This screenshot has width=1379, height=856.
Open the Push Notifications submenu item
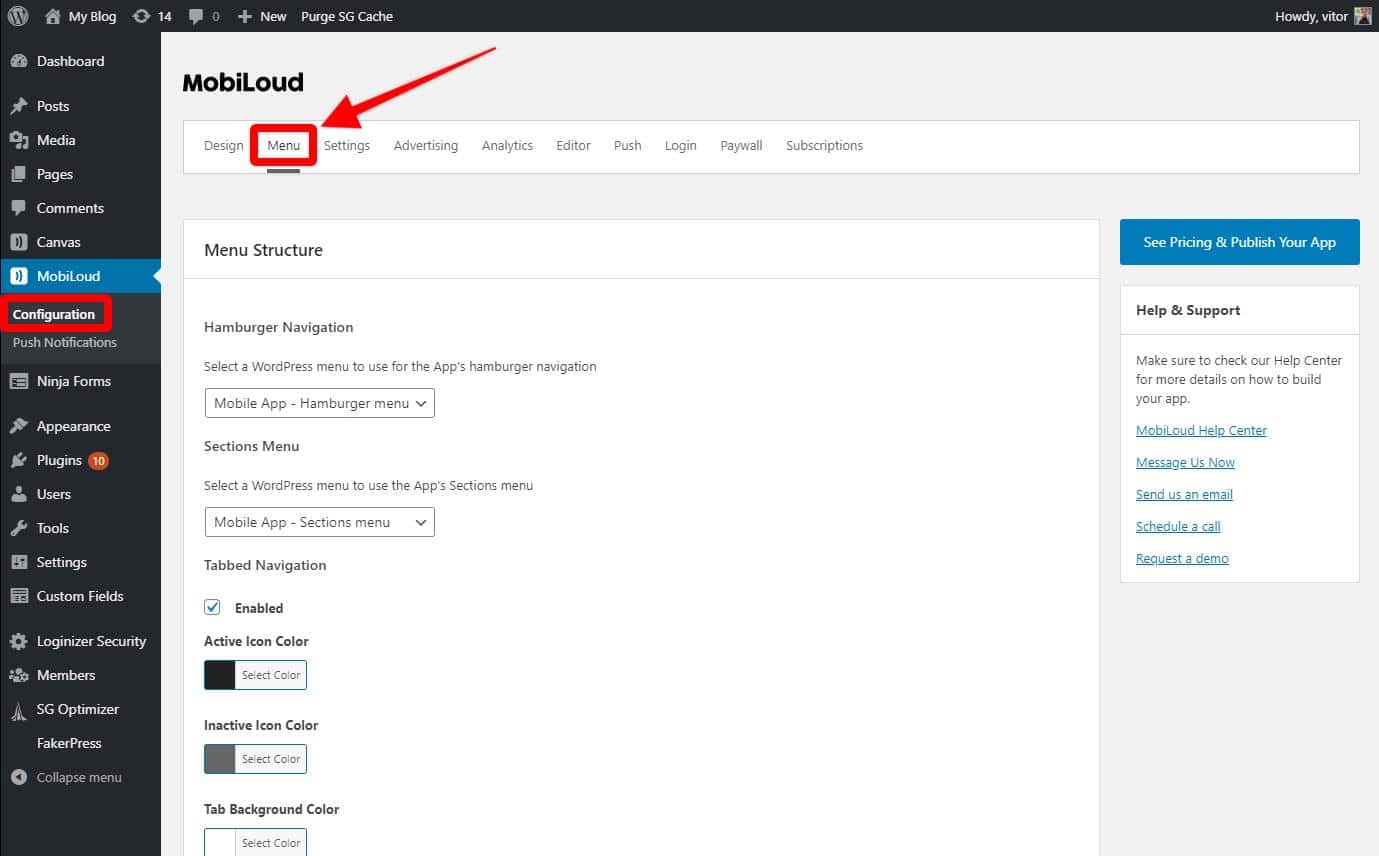[65, 342]
